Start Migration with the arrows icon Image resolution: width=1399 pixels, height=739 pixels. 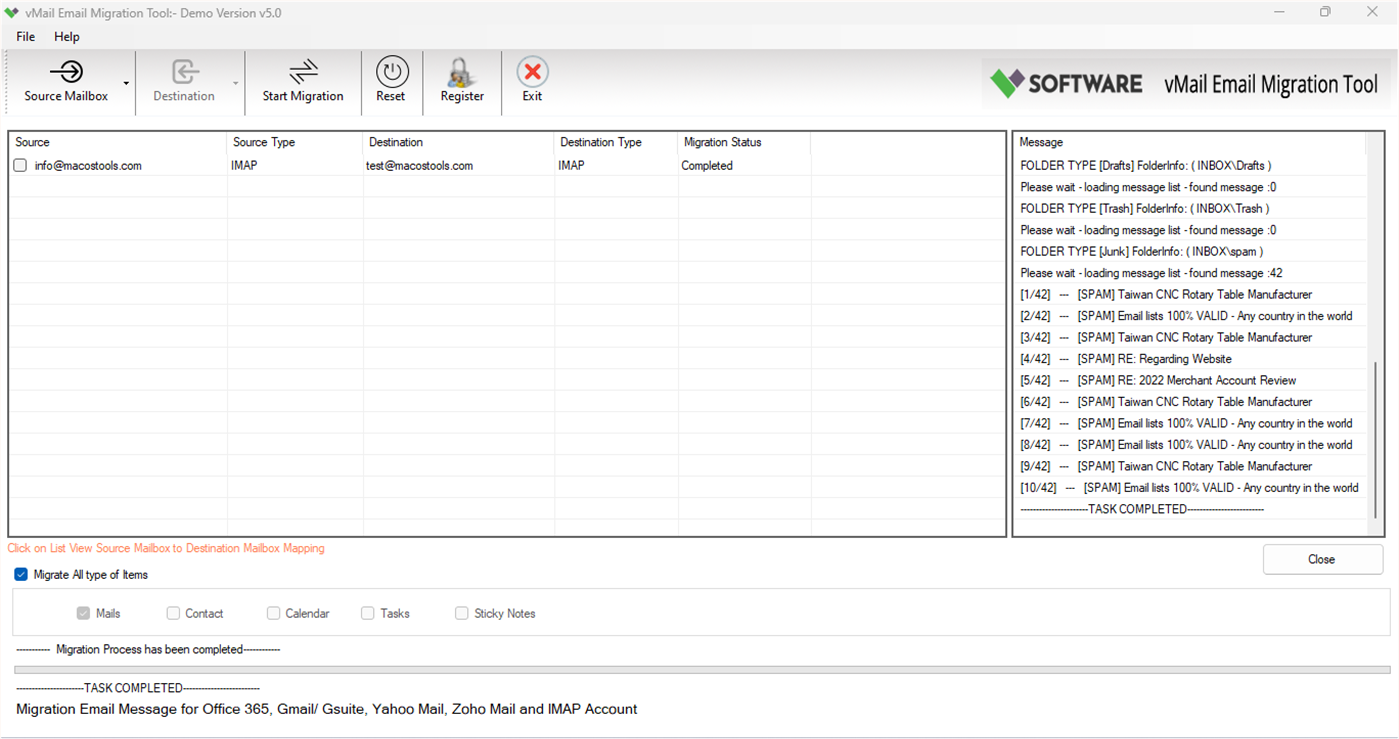(x=303, y=80)
